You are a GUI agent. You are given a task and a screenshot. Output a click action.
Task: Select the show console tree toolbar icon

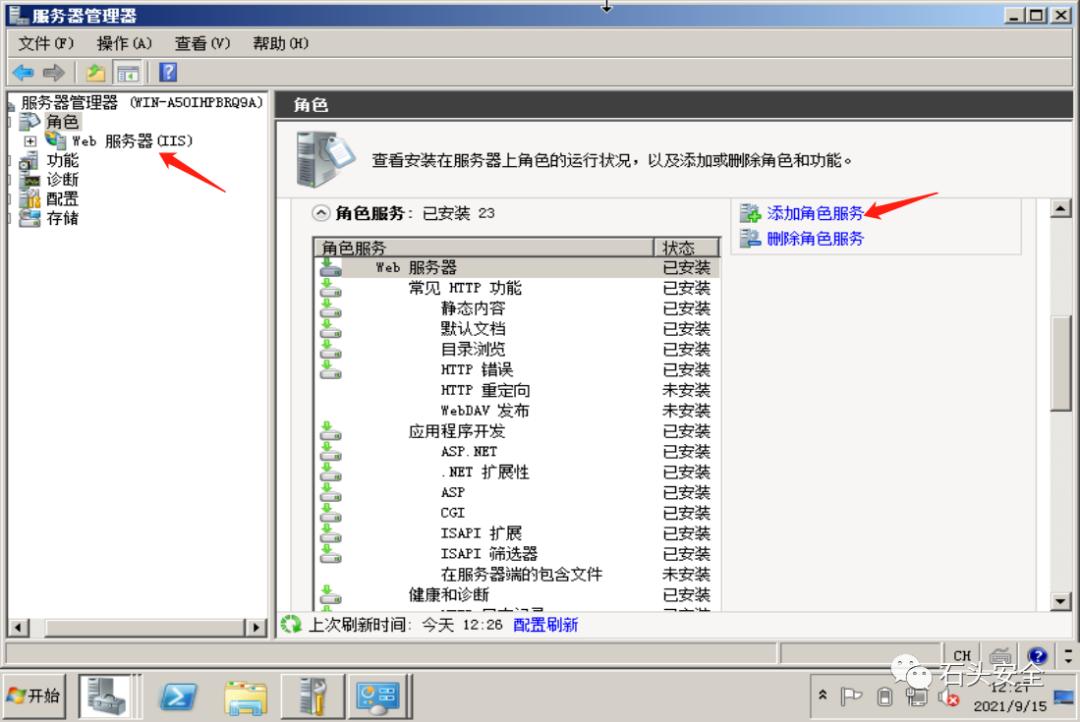point(127,71)
